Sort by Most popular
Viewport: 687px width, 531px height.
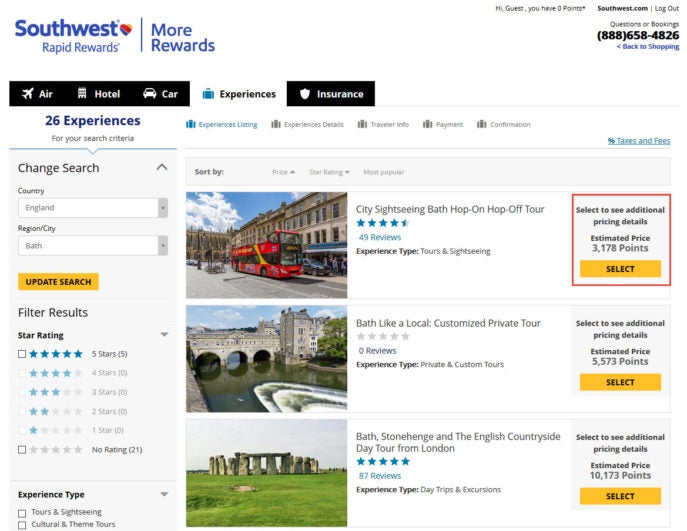pyautogui.click(x=383, y=172)
